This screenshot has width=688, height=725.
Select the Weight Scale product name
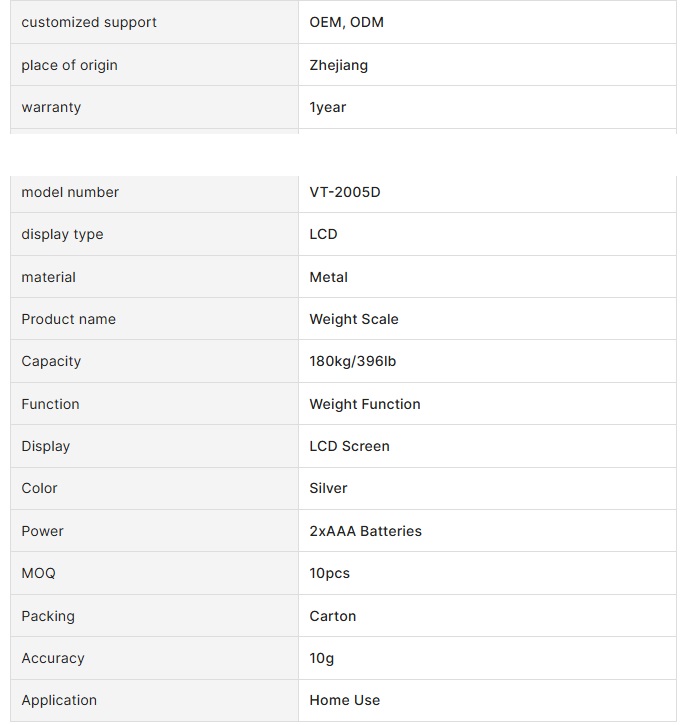(x=354, y=319)
